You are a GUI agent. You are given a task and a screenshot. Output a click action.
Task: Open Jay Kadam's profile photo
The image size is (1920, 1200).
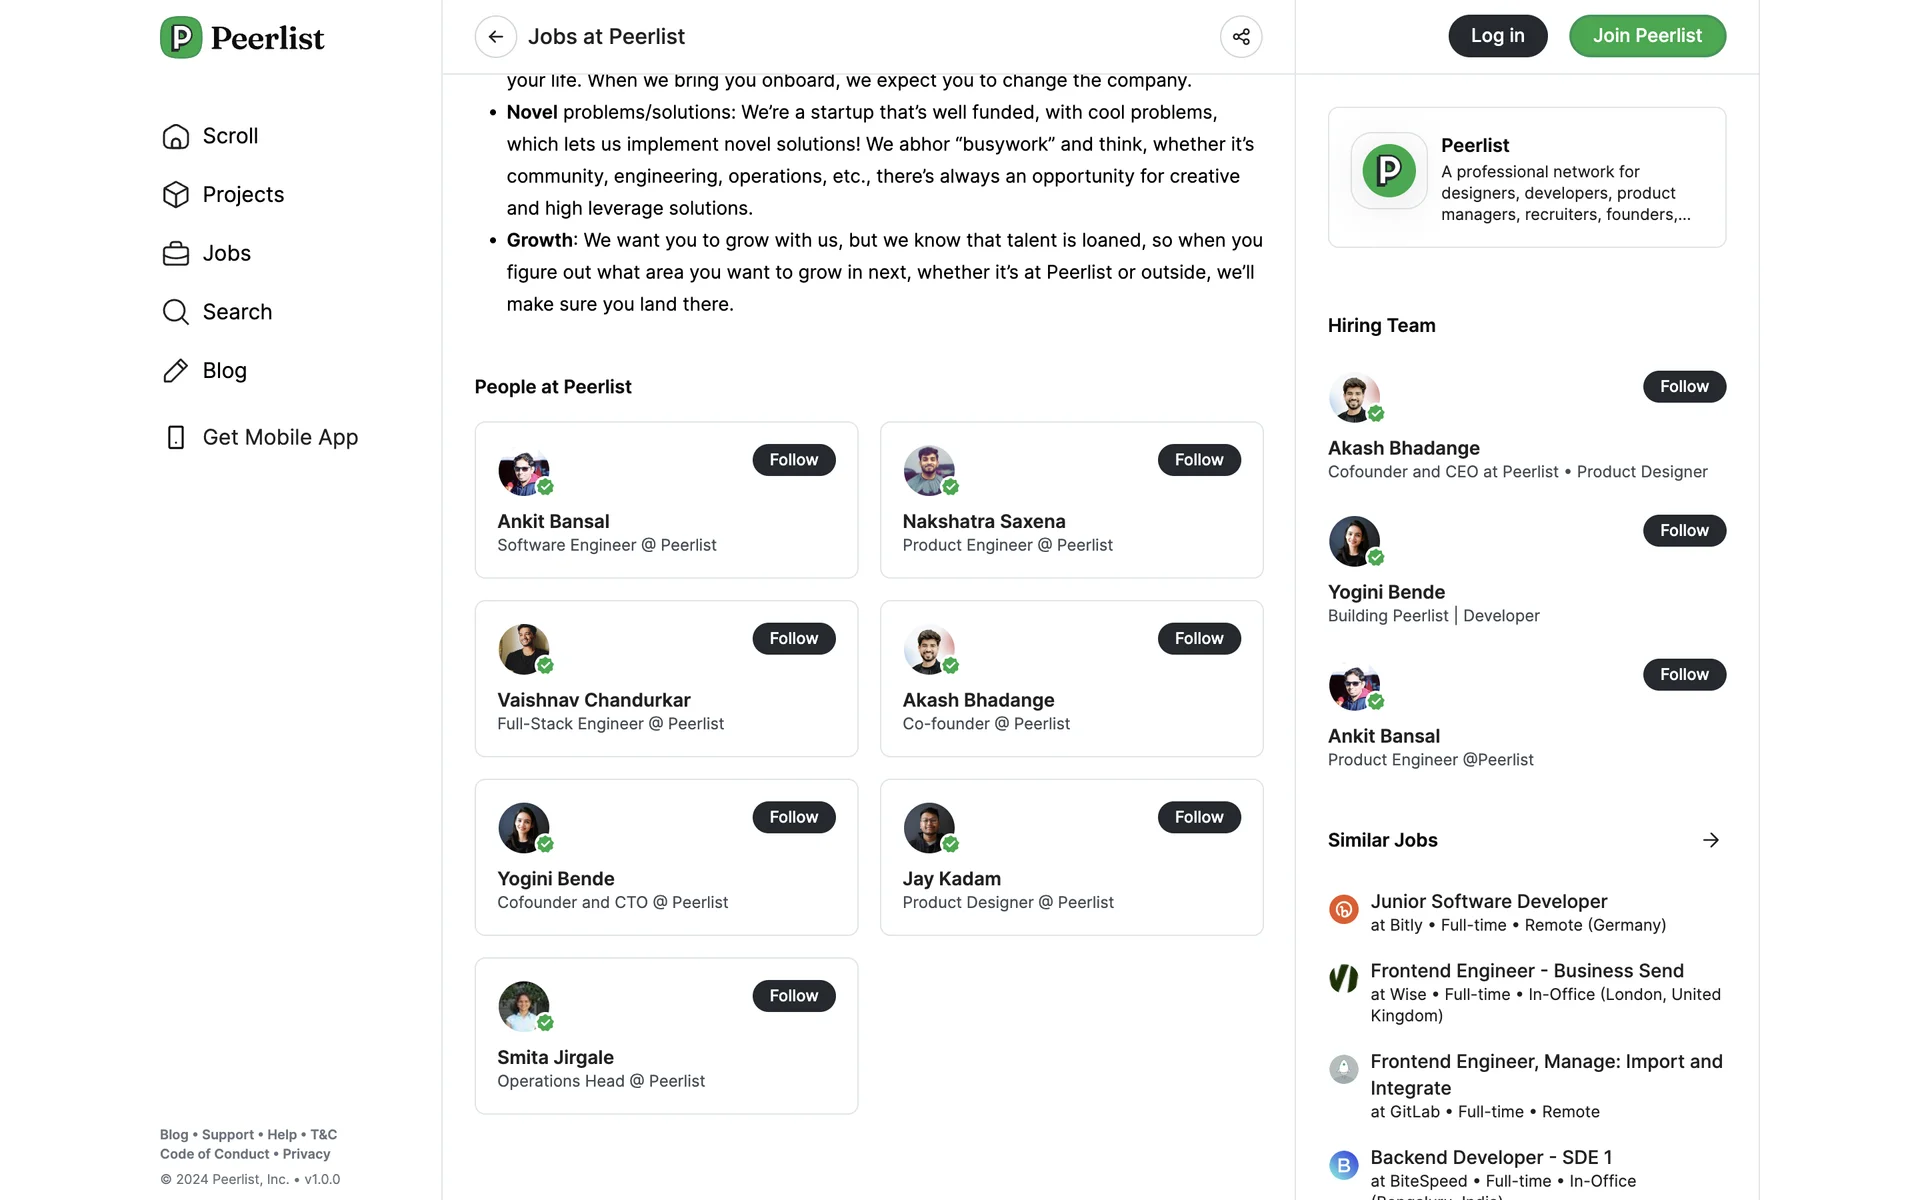click(x=929, y=828)
